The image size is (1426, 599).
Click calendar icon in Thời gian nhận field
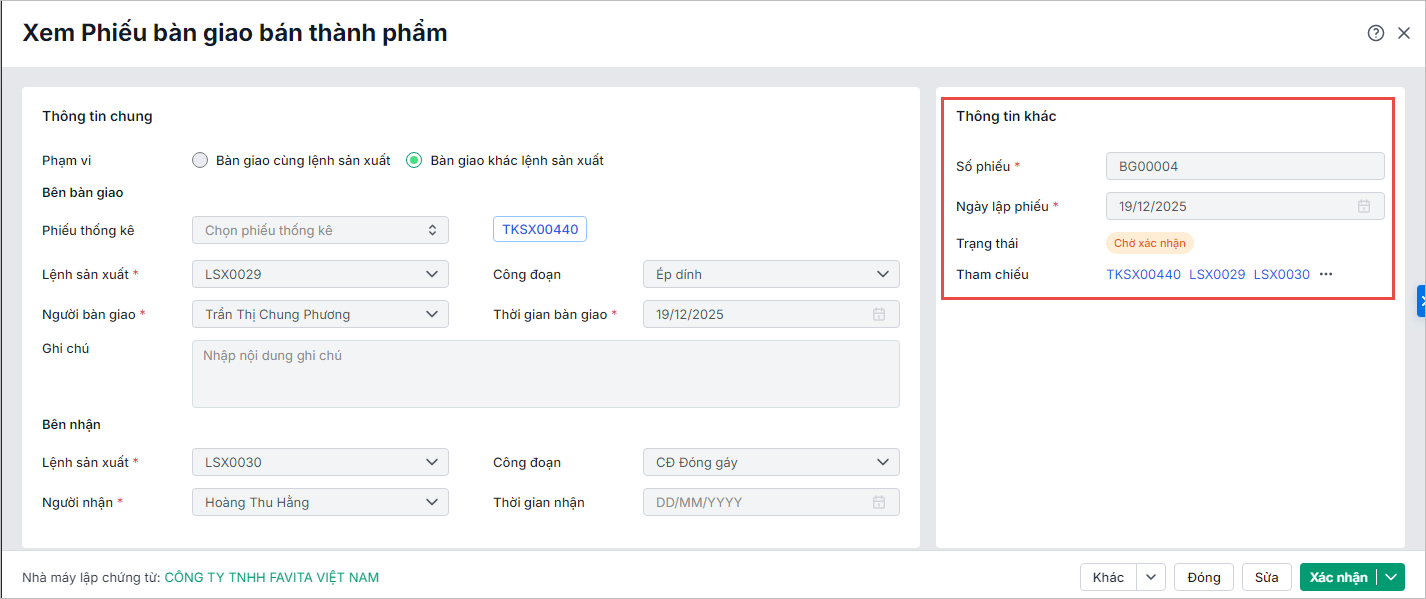[879, 502]
